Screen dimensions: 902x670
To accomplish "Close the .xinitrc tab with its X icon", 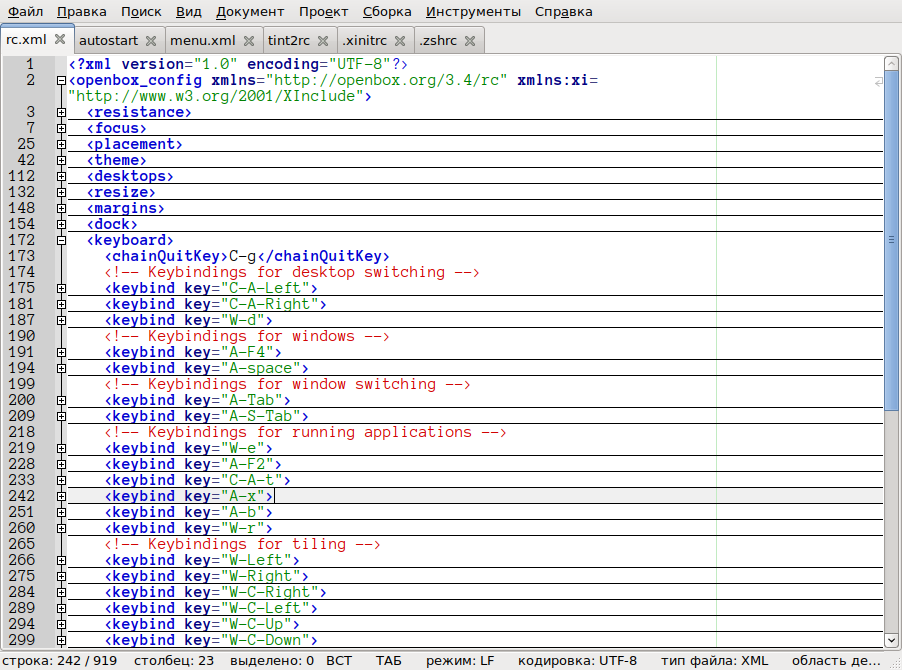I will tap(399, 41).
